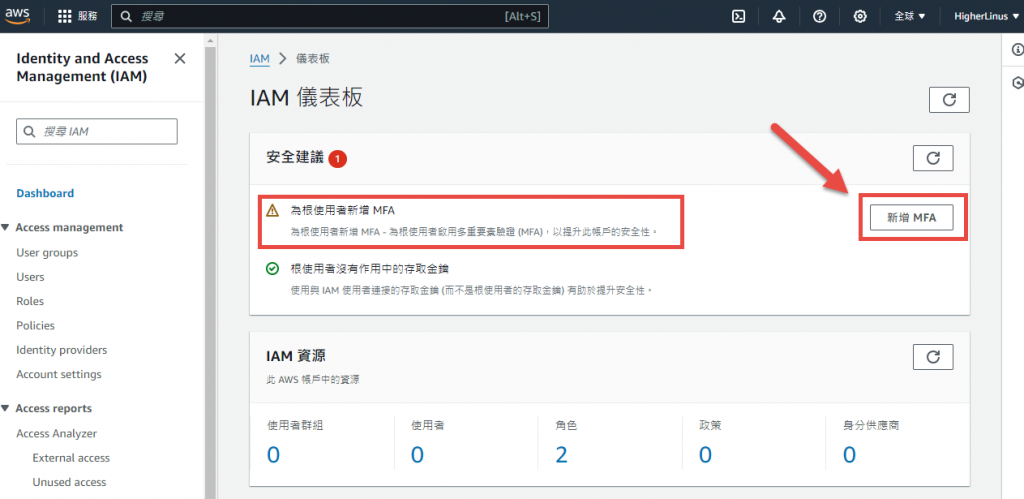Open the 全球 region dropdown
The height and width of the screenshot is (499, 1024).
(910, 16)
